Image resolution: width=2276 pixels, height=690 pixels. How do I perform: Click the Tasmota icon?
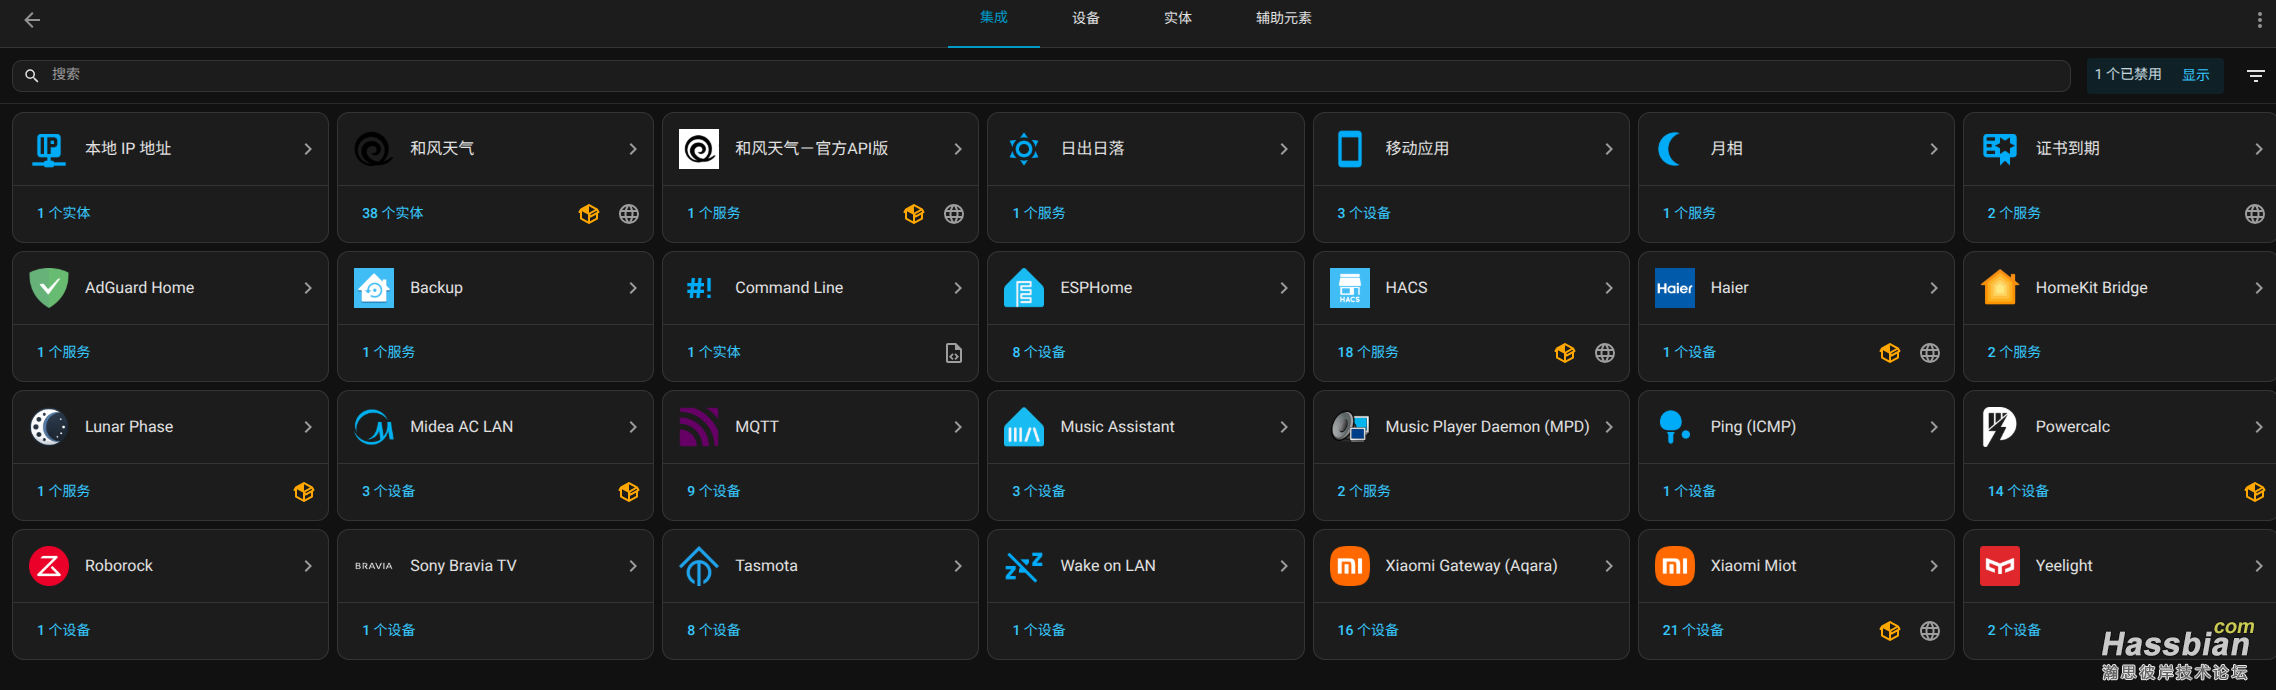point(699,566)
